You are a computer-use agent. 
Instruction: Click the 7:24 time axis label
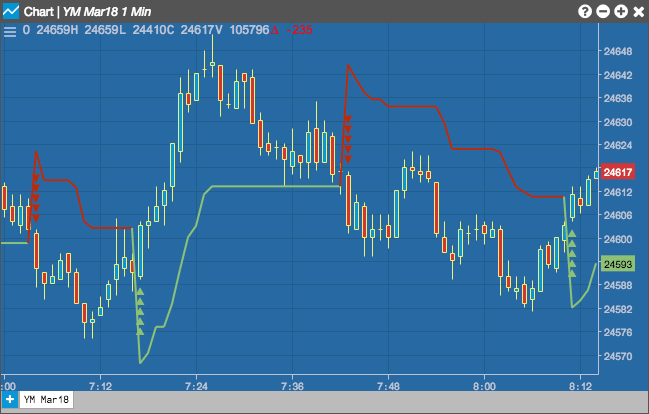[196, 386]
